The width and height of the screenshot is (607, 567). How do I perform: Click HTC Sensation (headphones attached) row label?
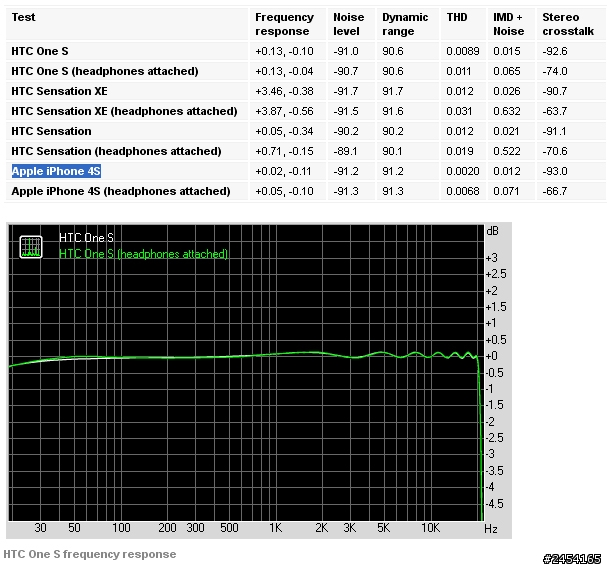point(117,151)
